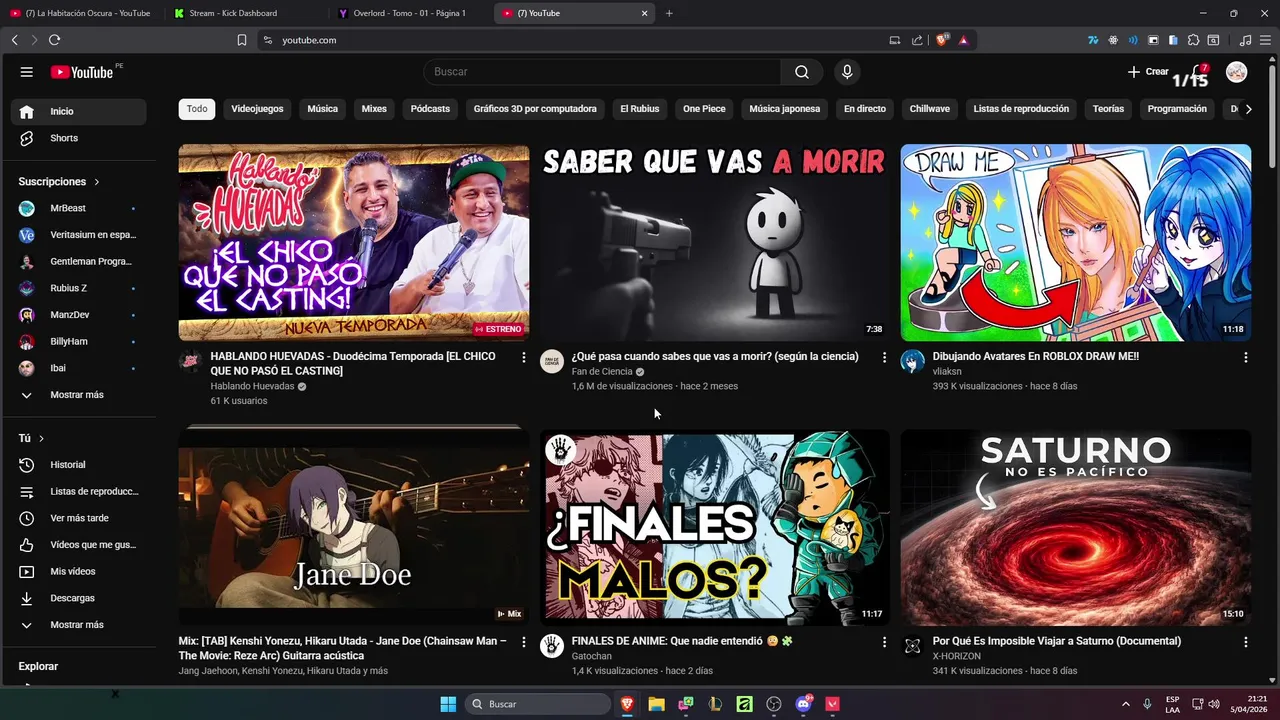Open the Windows Start menu
Viewport: 1280px width, 720px height.
tap(448, 704)
